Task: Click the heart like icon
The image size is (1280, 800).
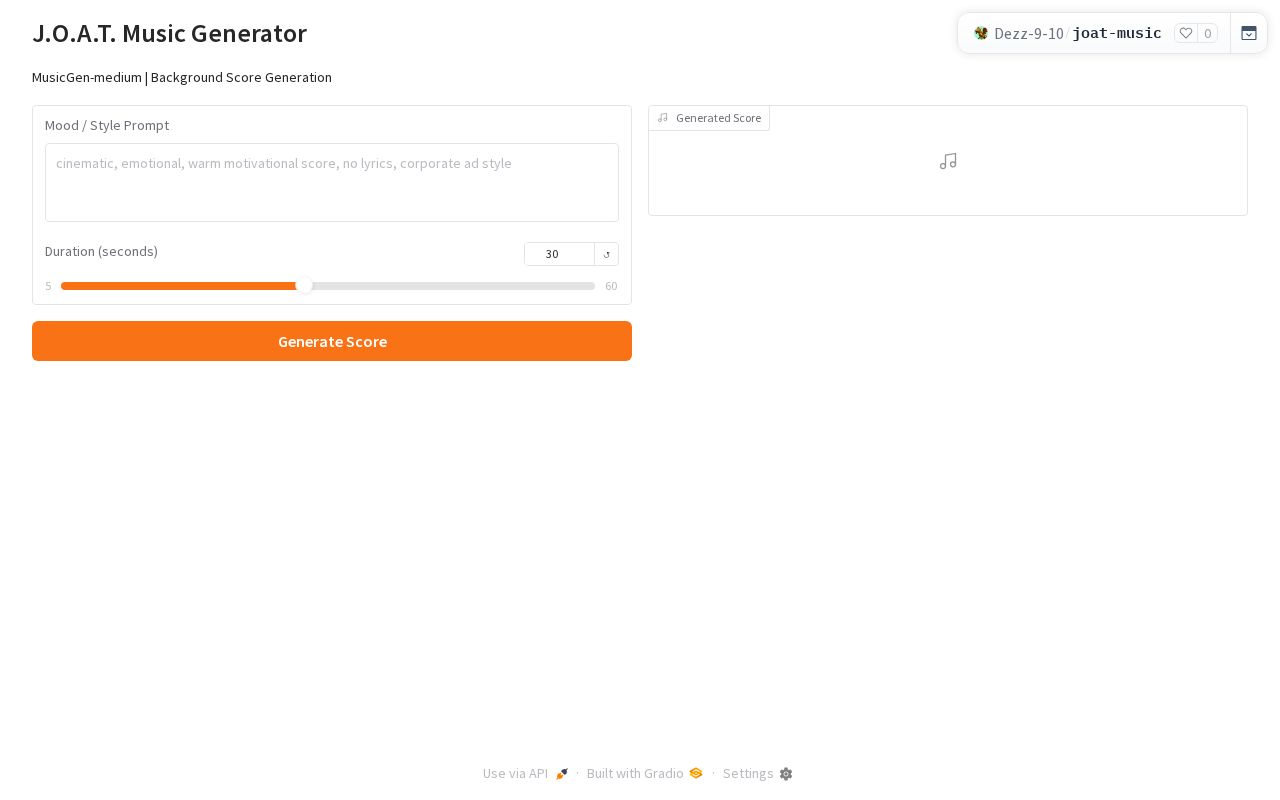Action: [1186, 33]
